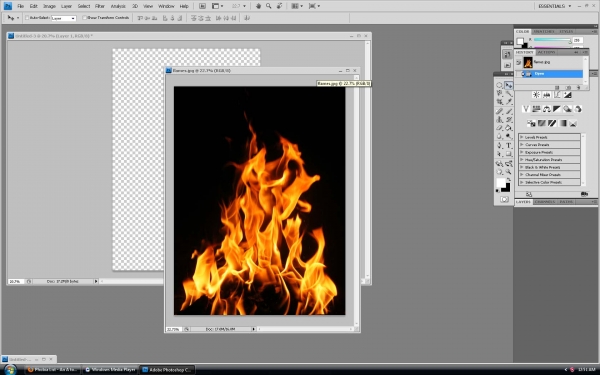Set history brush source to flame.jpg snapshot
This screenshot has height=375, width=600.
pos(518,62)
